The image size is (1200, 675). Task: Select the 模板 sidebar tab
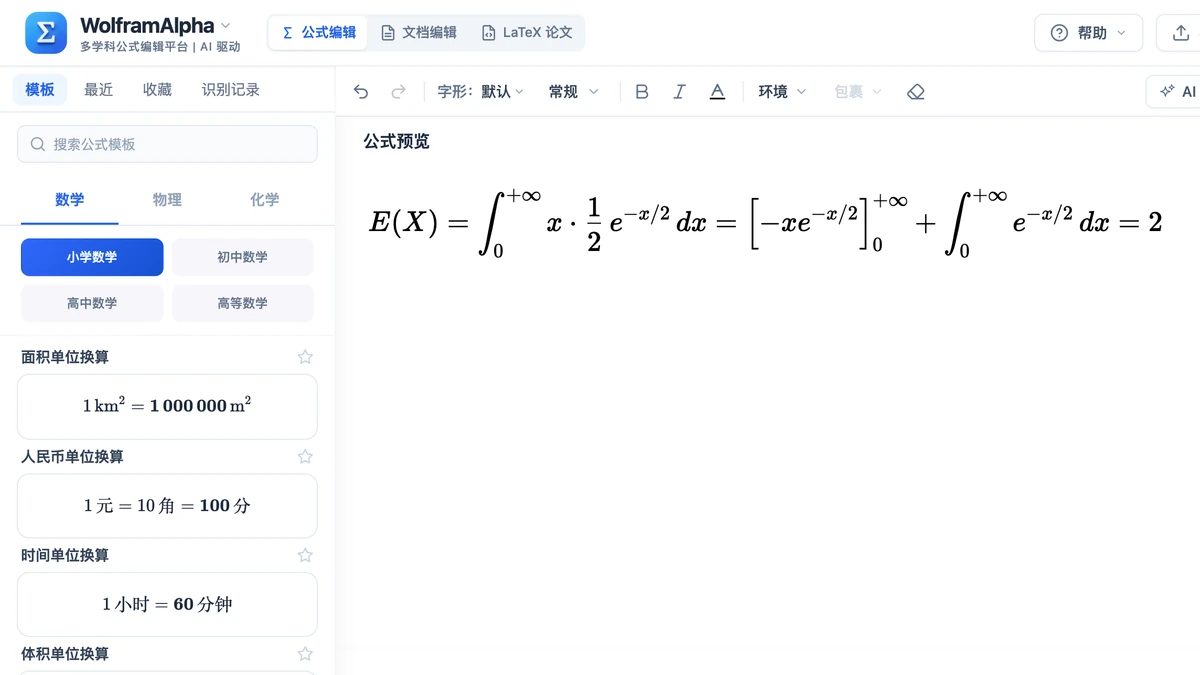click(x=40, y=89)
